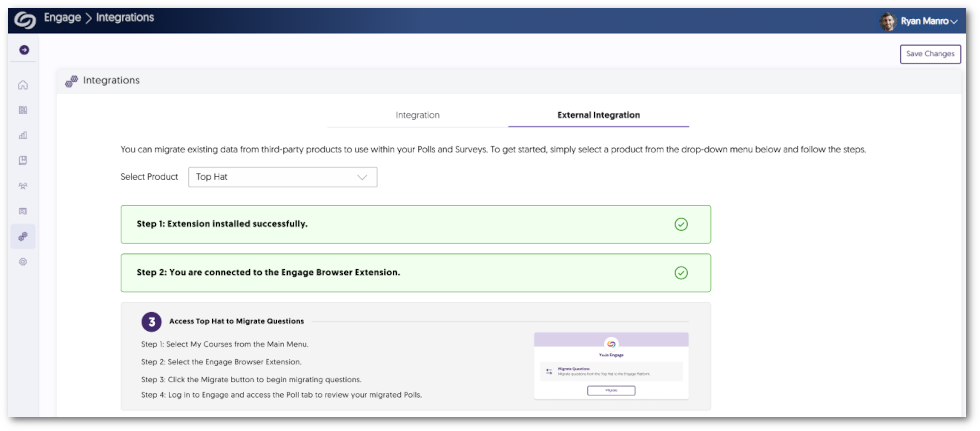
Task: Switch to the Integration tab
Action: [418, 115]
